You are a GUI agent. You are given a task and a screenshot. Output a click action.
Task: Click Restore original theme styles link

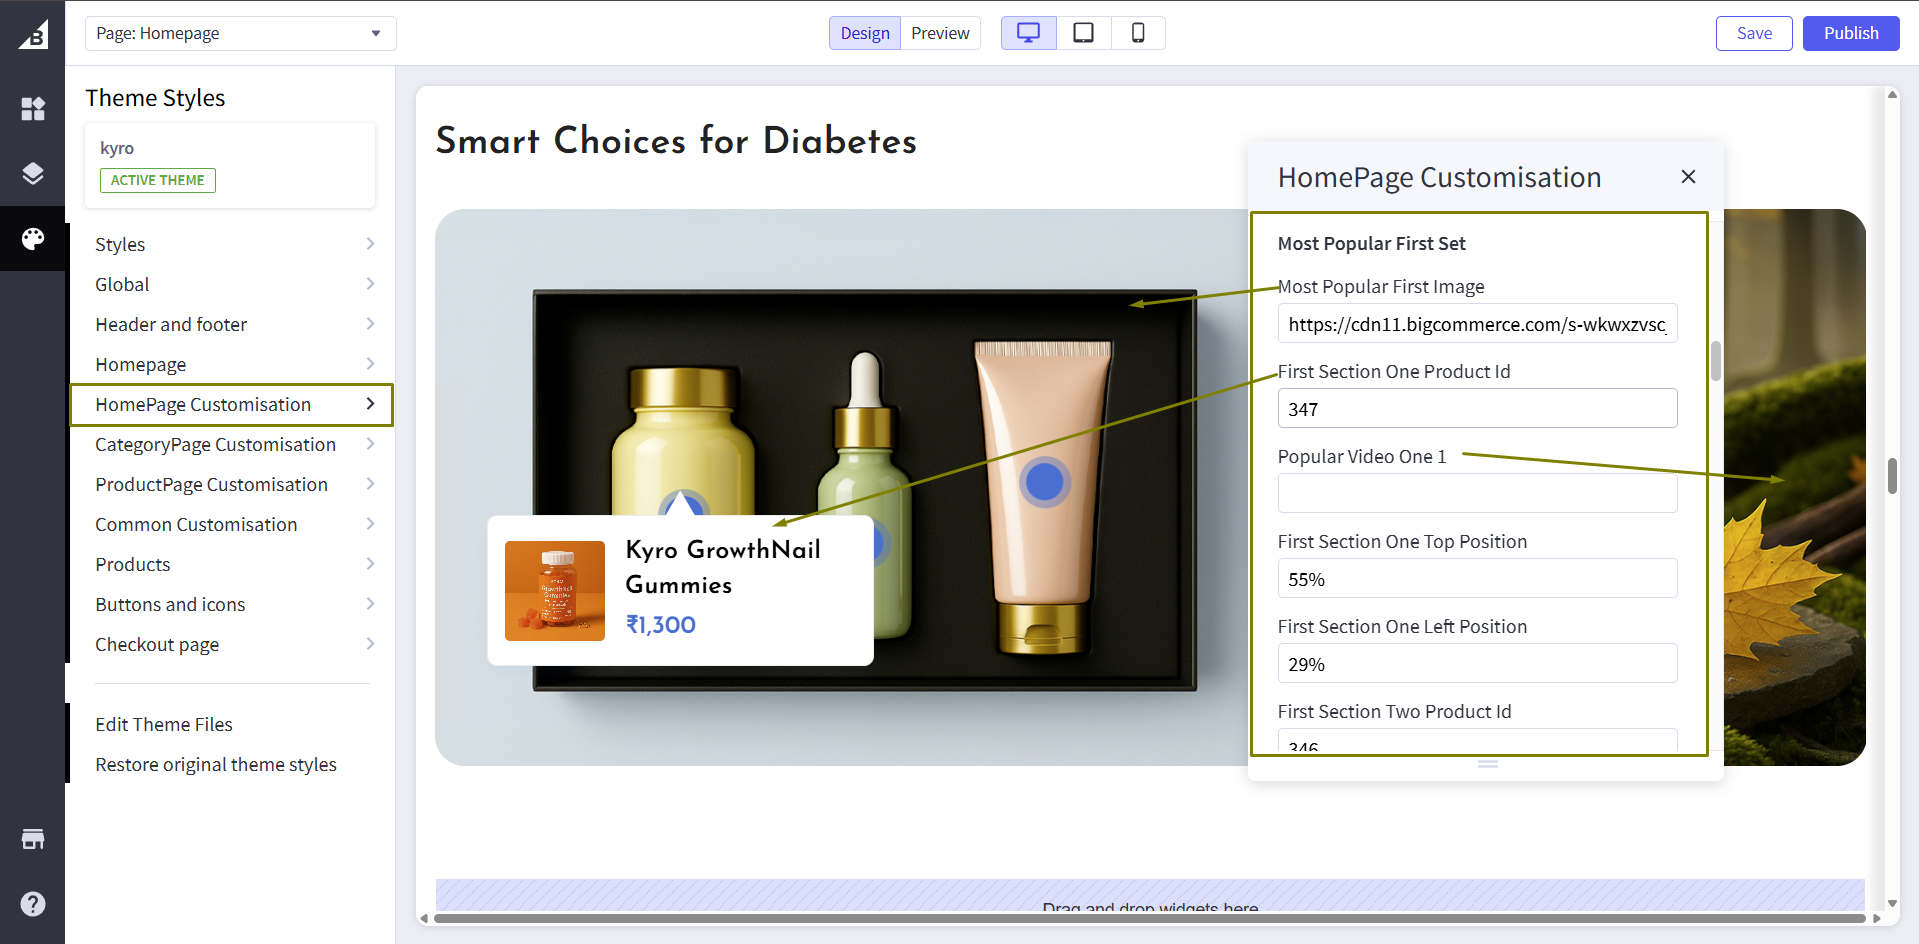[x=216, y=764]
